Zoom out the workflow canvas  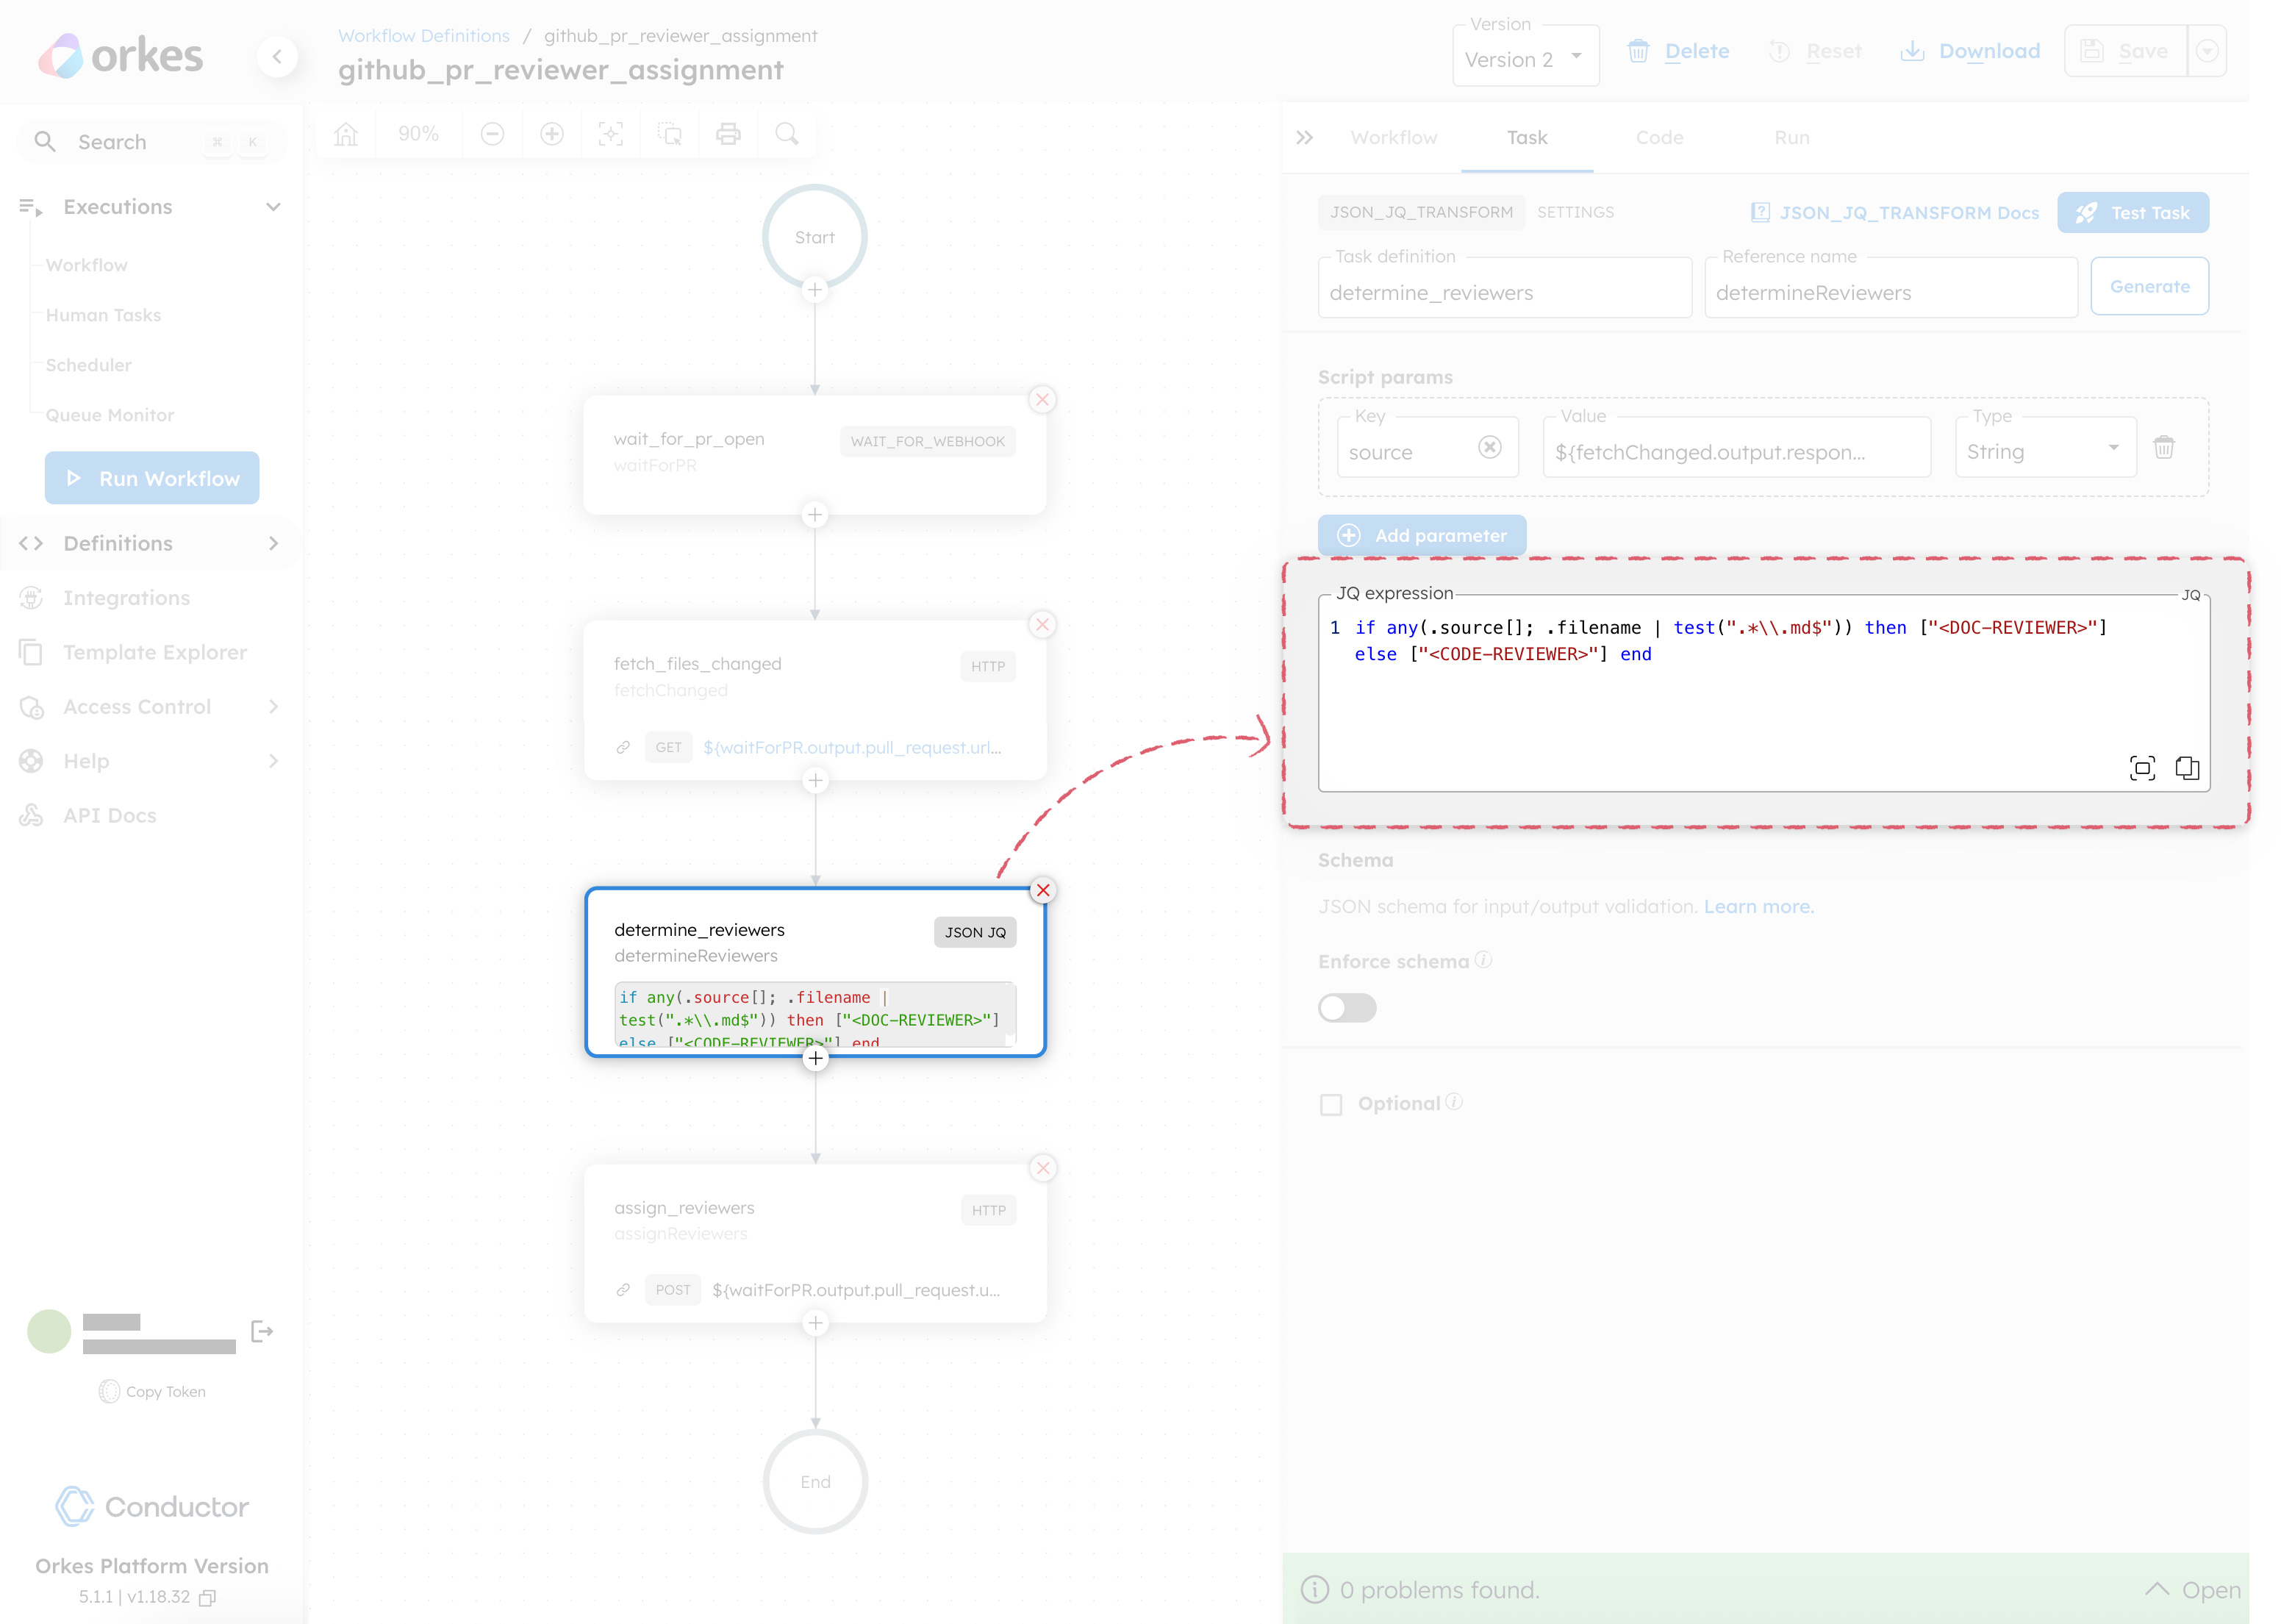[492, 133]
